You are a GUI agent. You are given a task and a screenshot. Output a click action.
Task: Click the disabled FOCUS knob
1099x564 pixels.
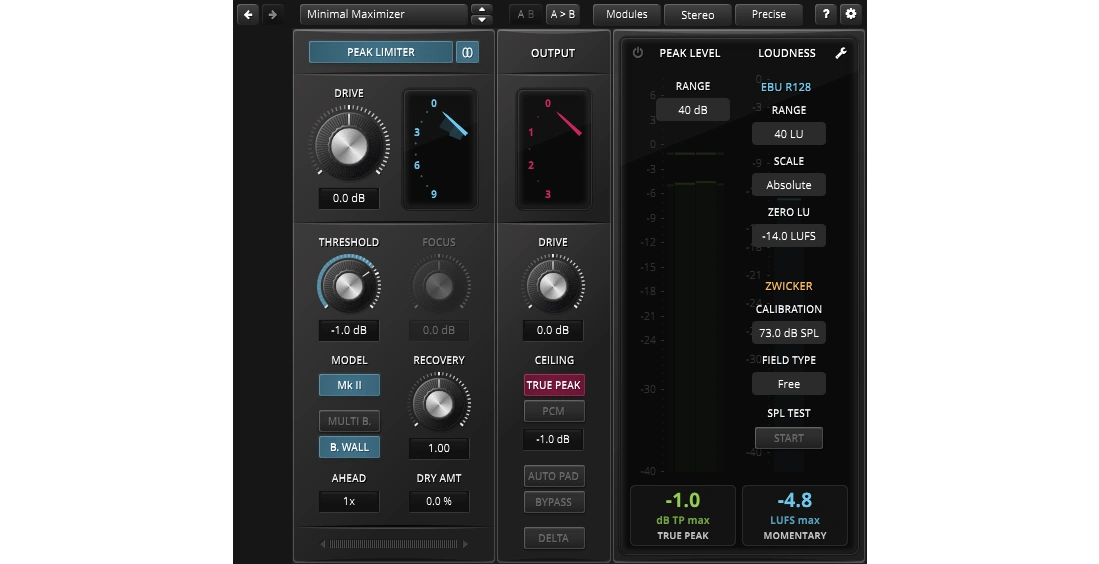(439, 285)
